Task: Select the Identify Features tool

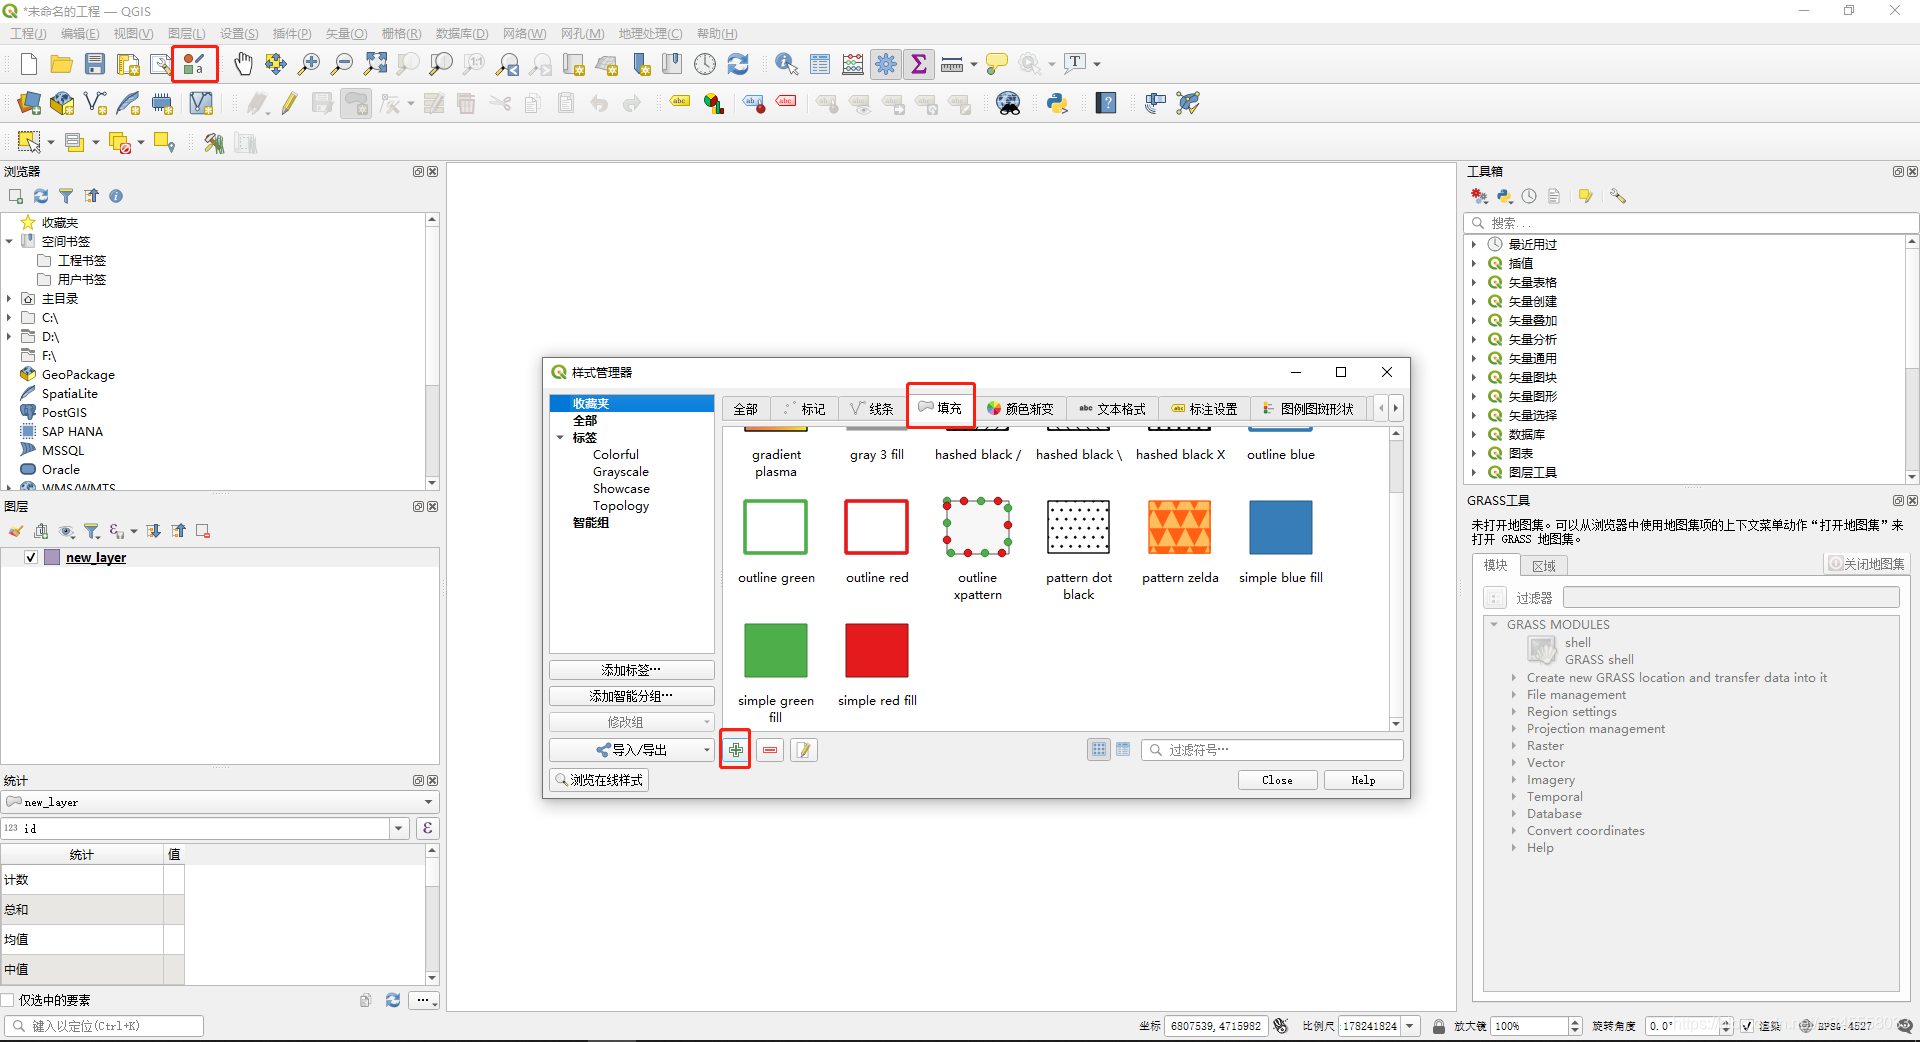Action: click(787, 64)
